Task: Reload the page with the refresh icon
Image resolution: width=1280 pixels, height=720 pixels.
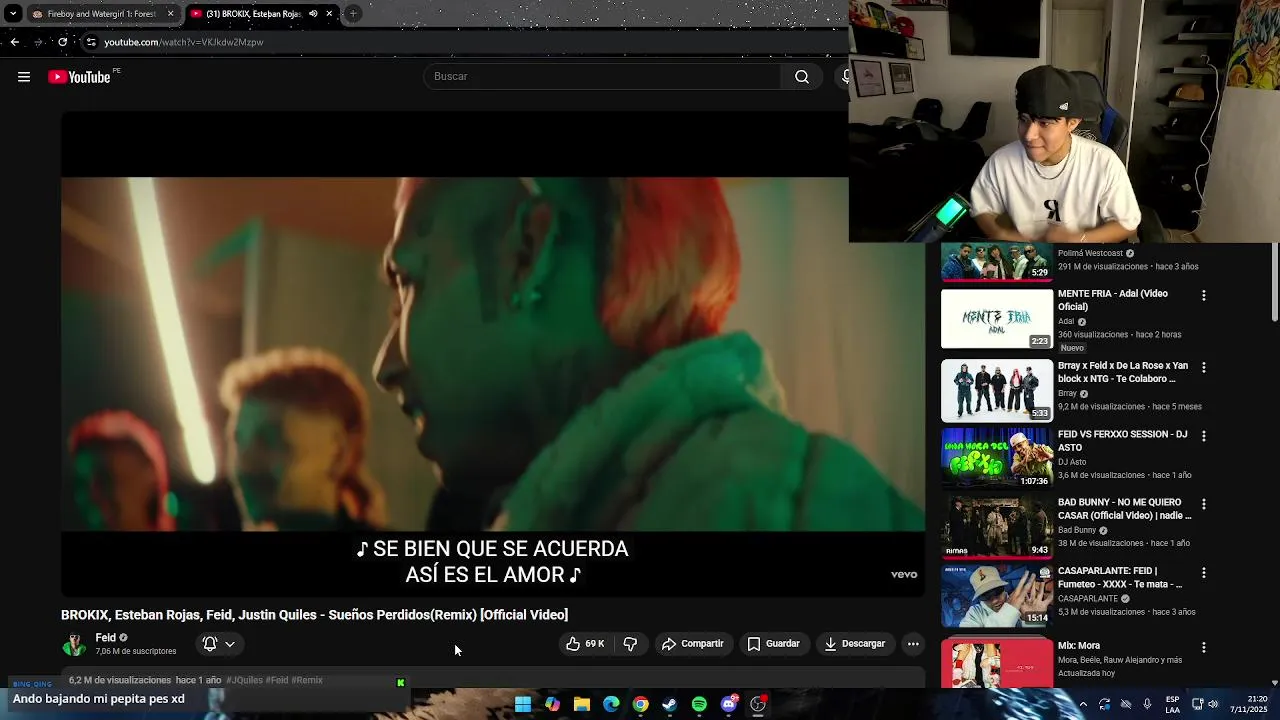Action: coord(62,42)
